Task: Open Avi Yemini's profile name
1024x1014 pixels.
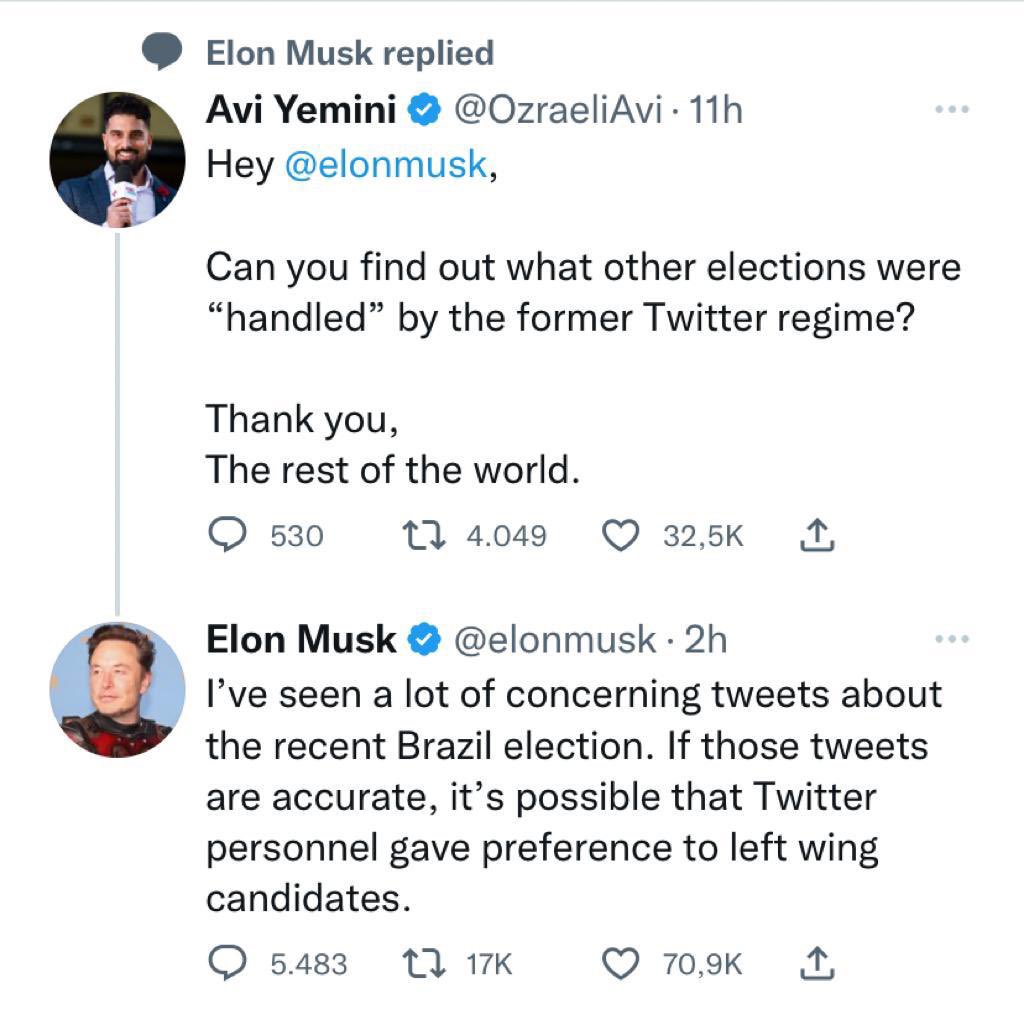Action: click(301, 110)
